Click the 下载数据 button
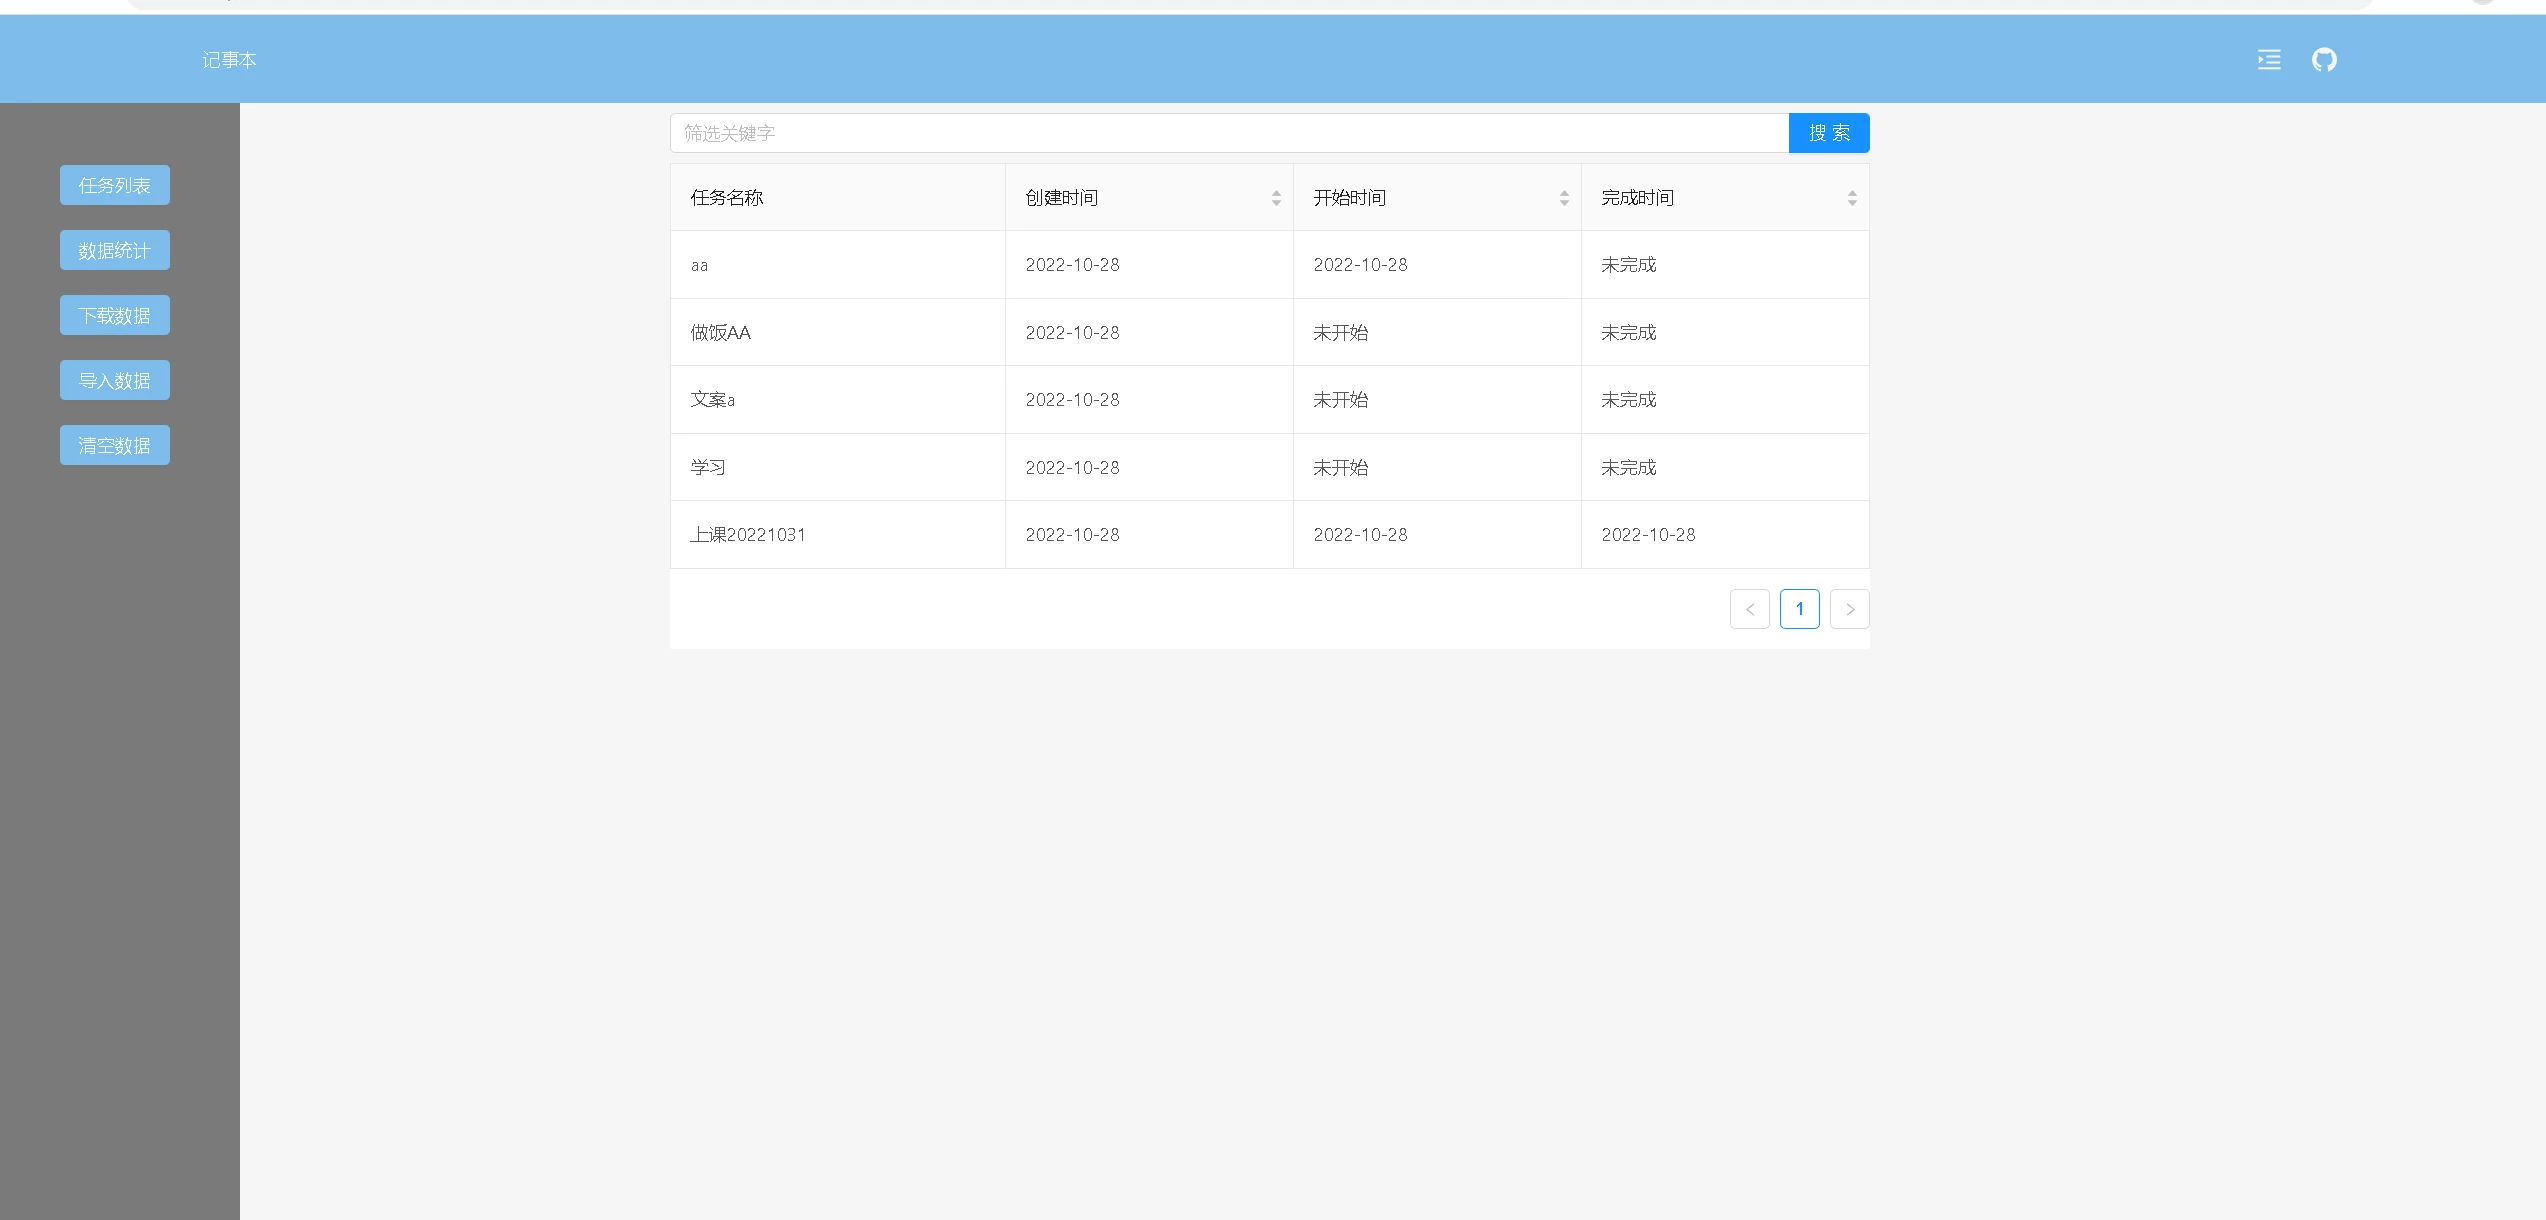2546x1220 pixels. [114, 314]
